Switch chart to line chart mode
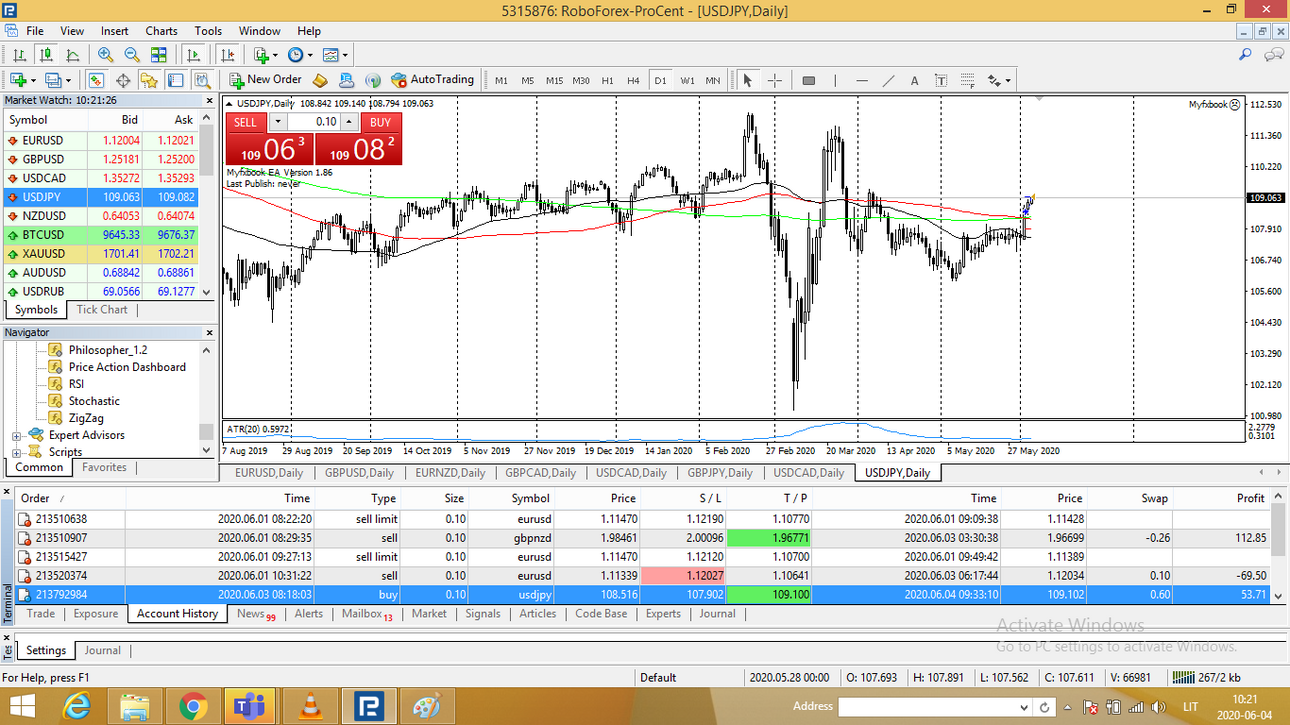This screenshot has width=1290, height=725. tap(73, 55)
